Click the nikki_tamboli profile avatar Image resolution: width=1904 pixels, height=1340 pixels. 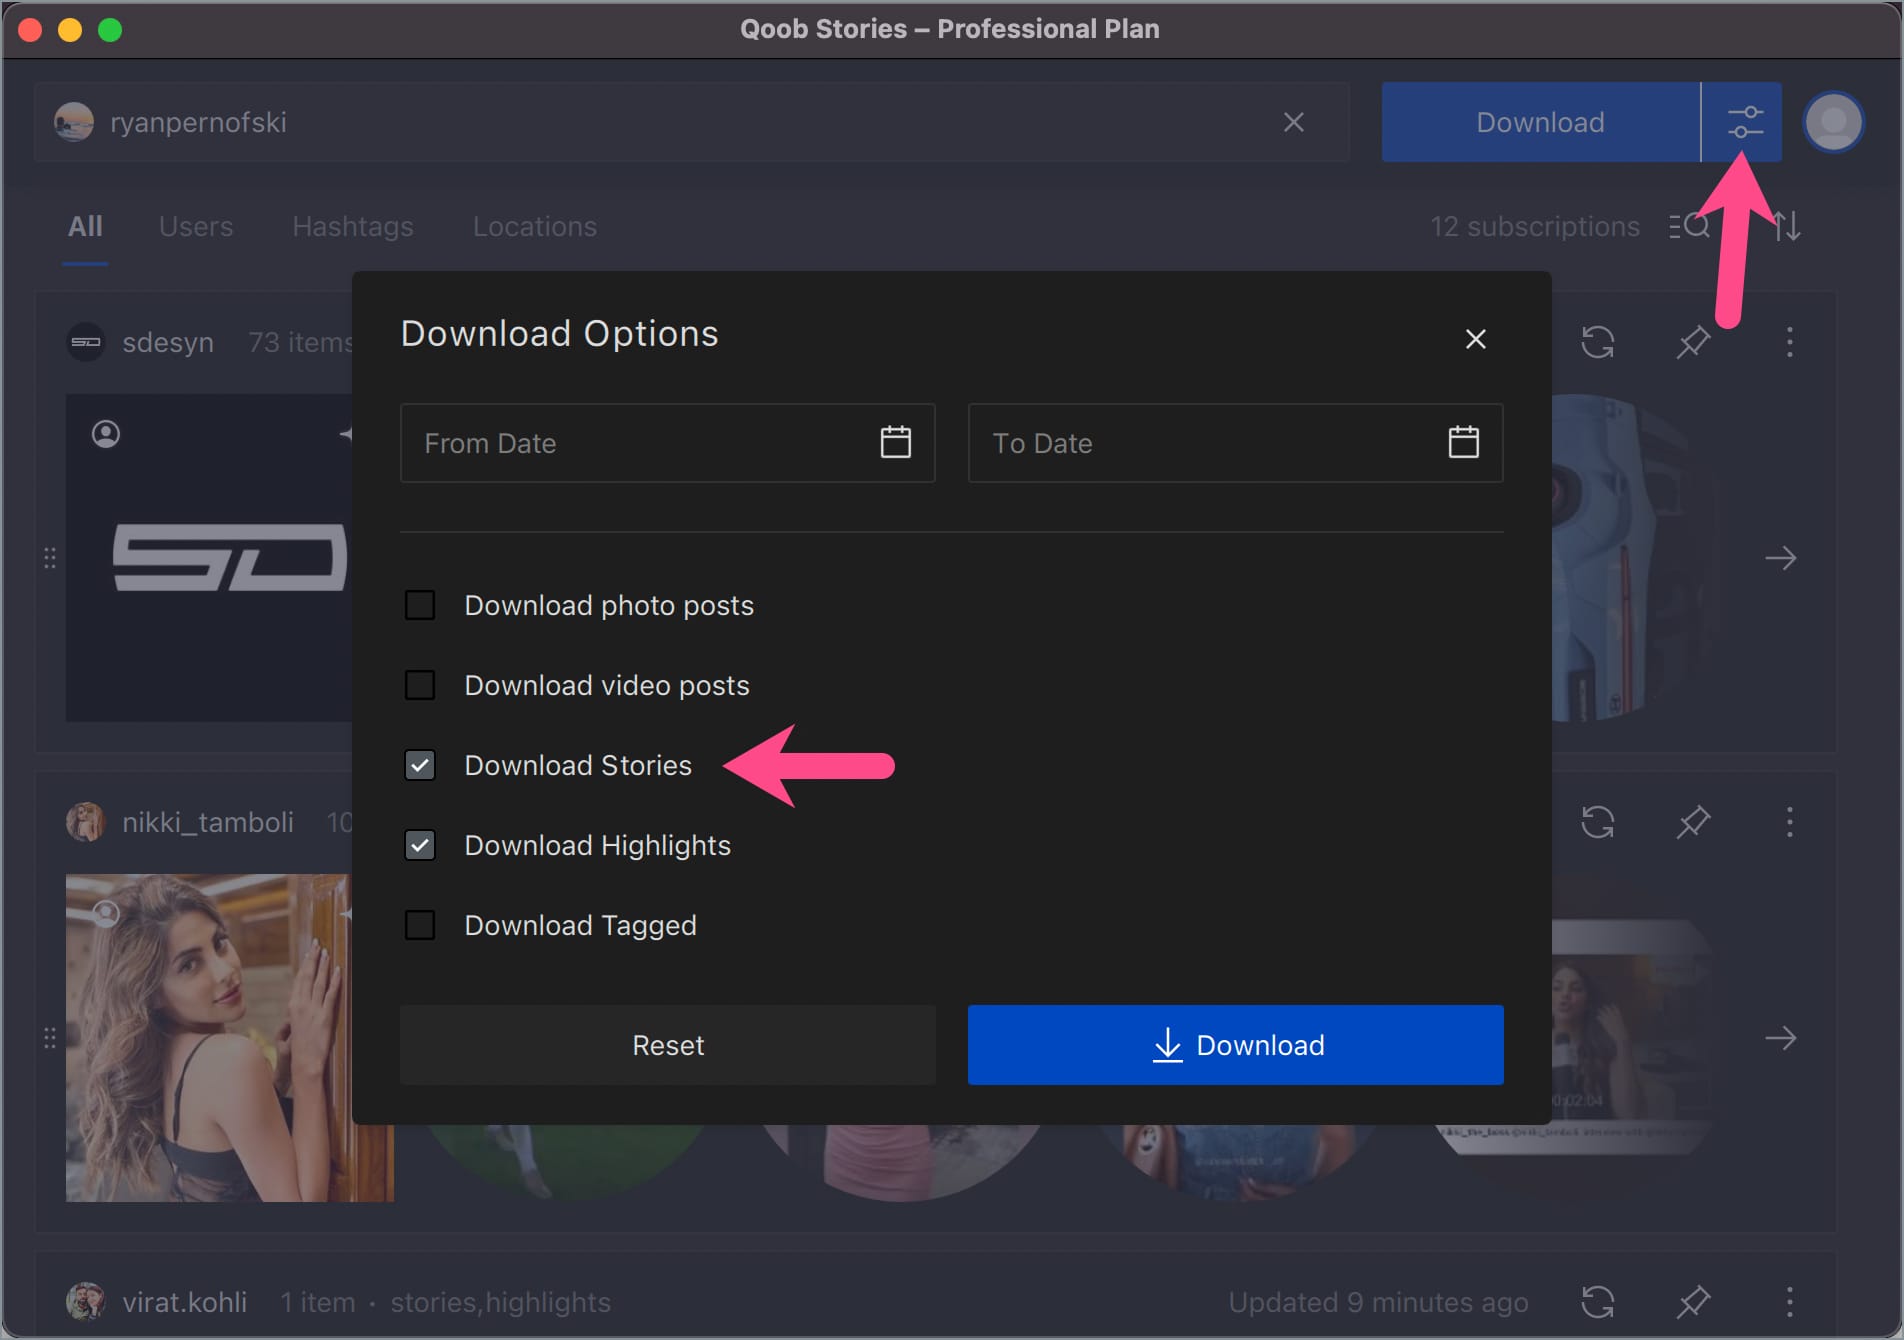[86, 822]
